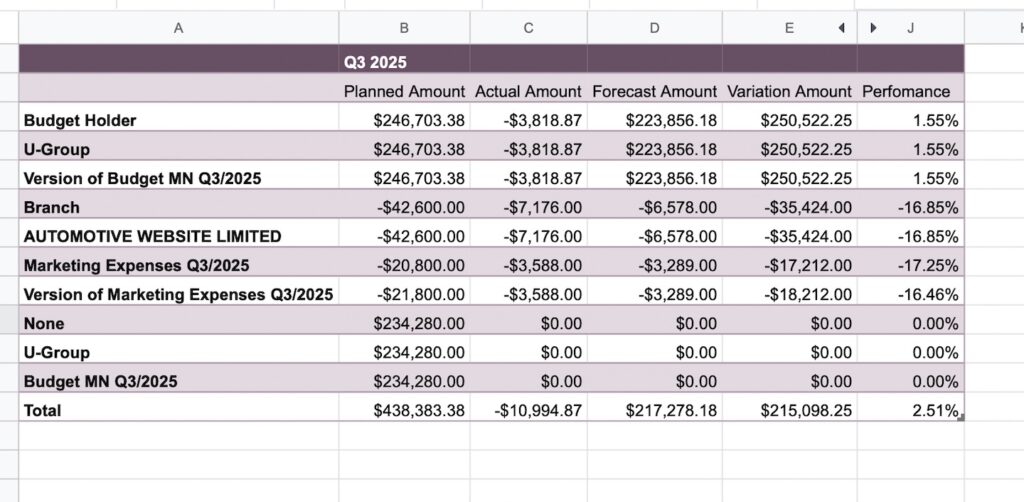Select column H header
Screen dimensions: 1024x502
click(x=994, y=28)
